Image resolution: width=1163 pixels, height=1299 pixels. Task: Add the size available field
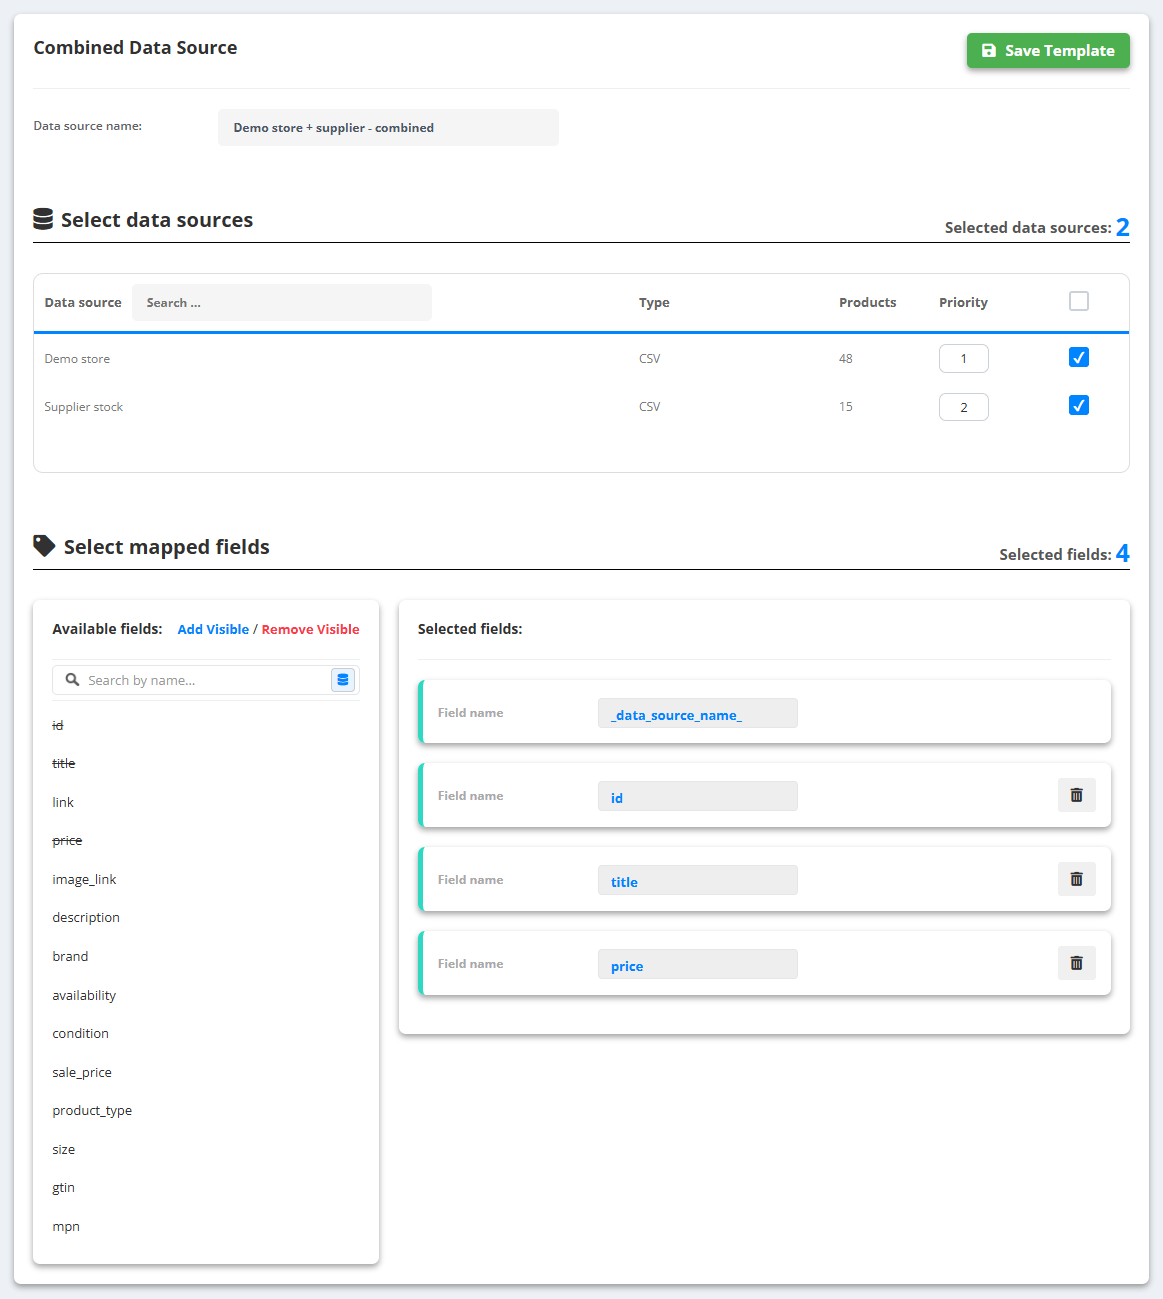tap(64, 1149)
